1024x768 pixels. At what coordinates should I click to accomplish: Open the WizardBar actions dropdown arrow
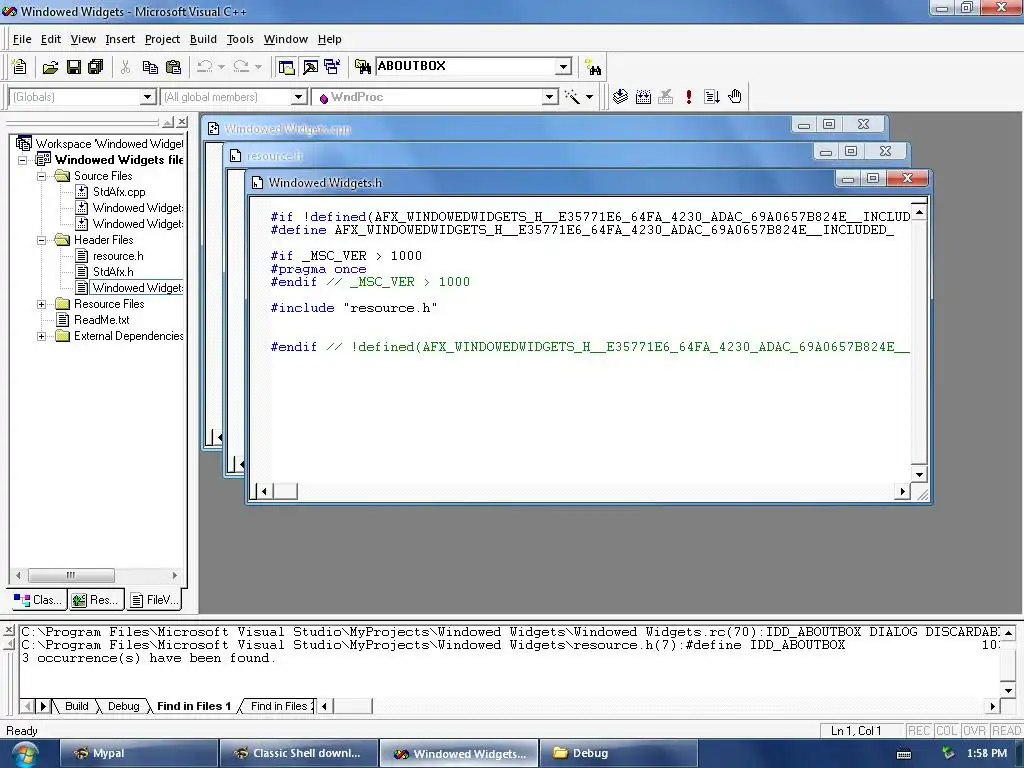[x=589, y=97]
